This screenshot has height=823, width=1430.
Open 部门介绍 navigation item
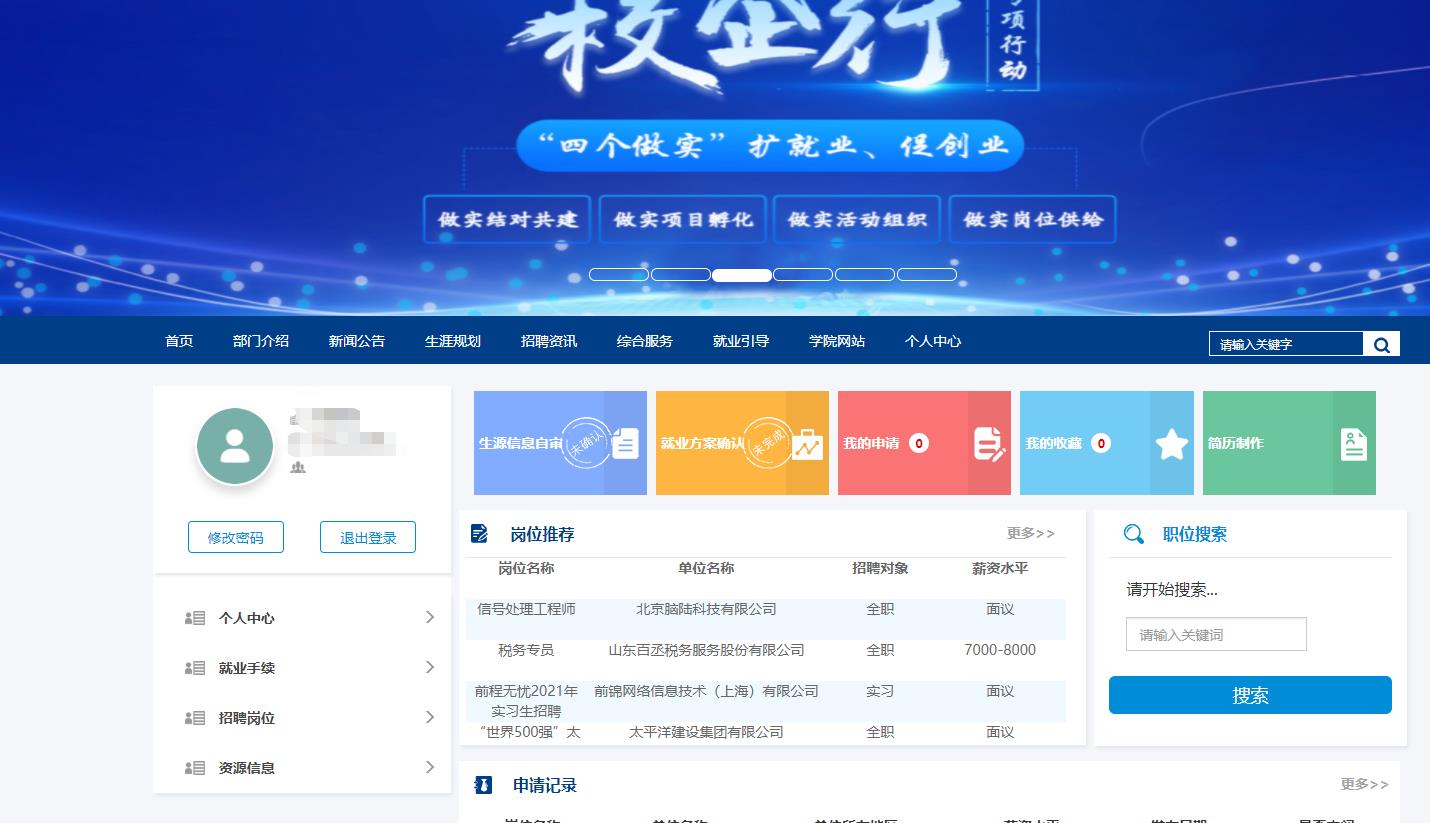click(261, 341)
